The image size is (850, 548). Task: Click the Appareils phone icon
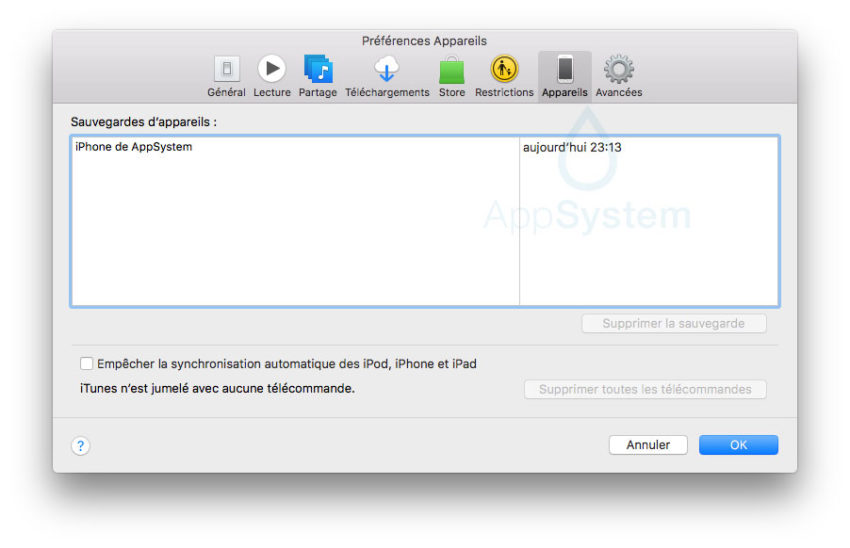point(565,69)
